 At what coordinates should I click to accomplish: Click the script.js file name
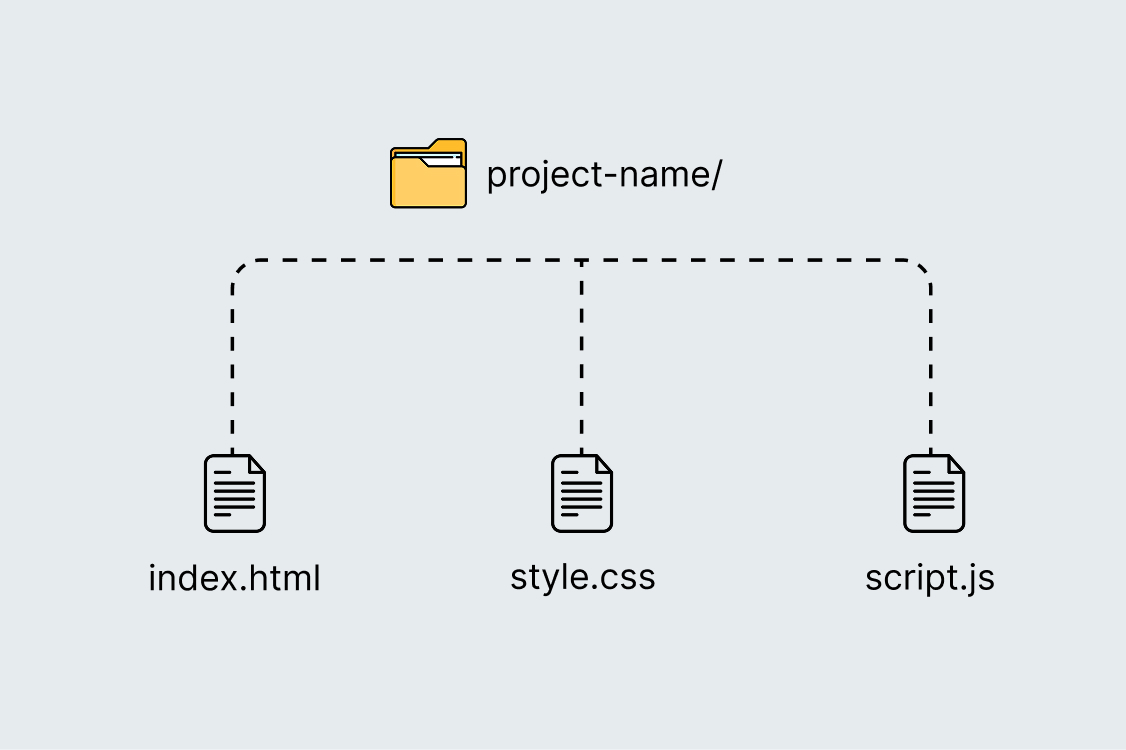tap(930, 579)
